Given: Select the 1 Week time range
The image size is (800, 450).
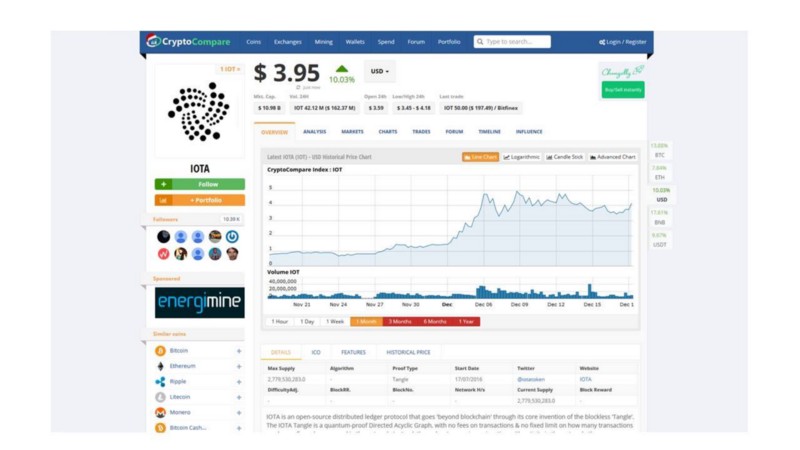Looking at the screenshot, I should point(335,322).
